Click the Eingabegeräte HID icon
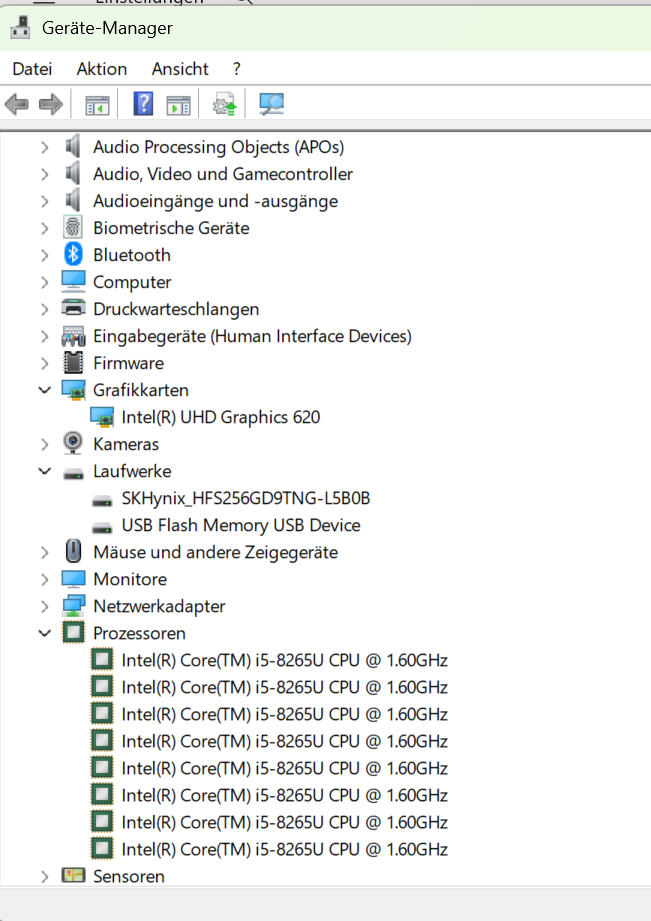This screenshot has height=921, width=651. pos(73,335)
